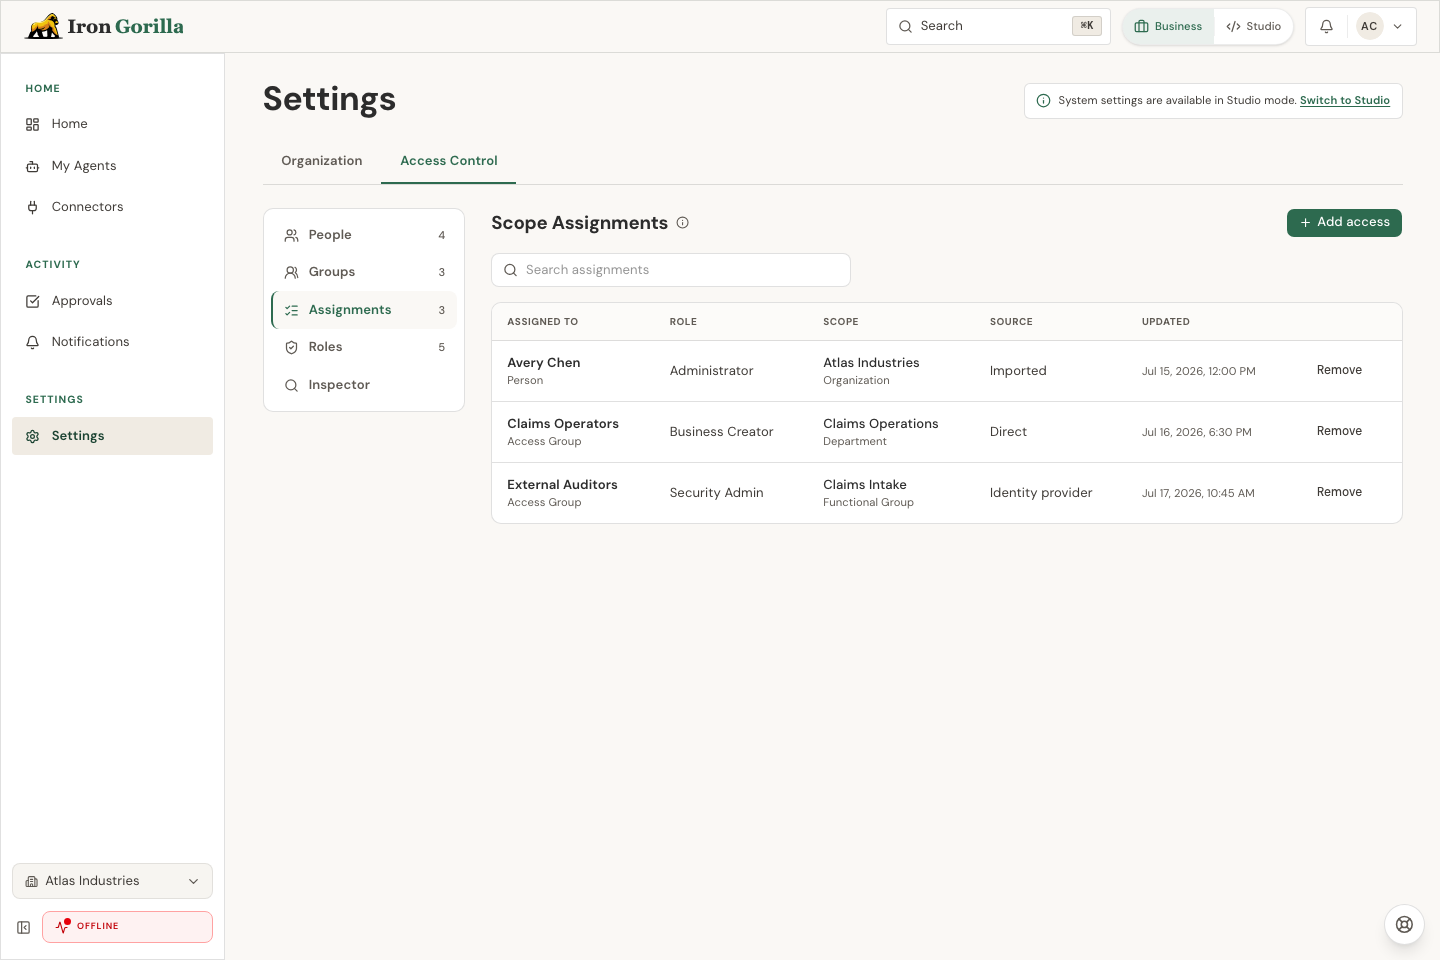Image resolution: width=1440 pixels, height=960 pixels.
Task: Click the search magnifier in header
Action: click(905, 27)
